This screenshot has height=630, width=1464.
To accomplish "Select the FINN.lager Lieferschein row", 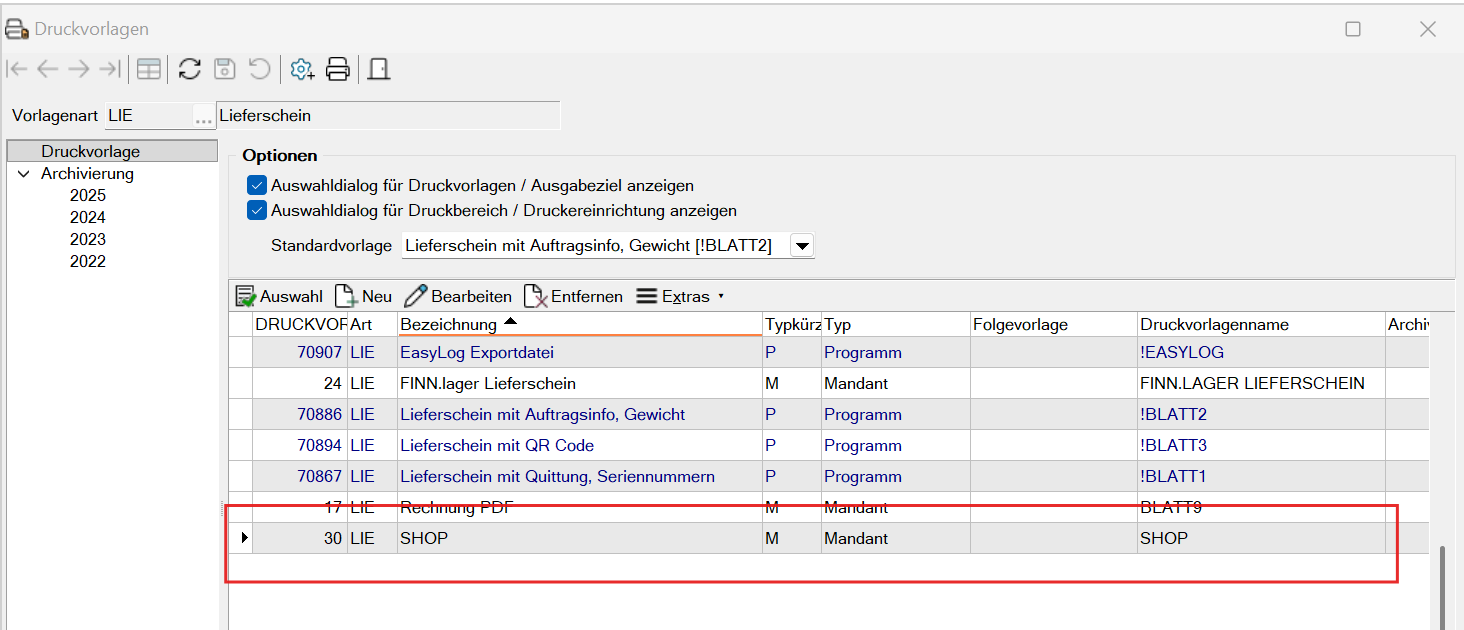I will click(x=487, y=384).
